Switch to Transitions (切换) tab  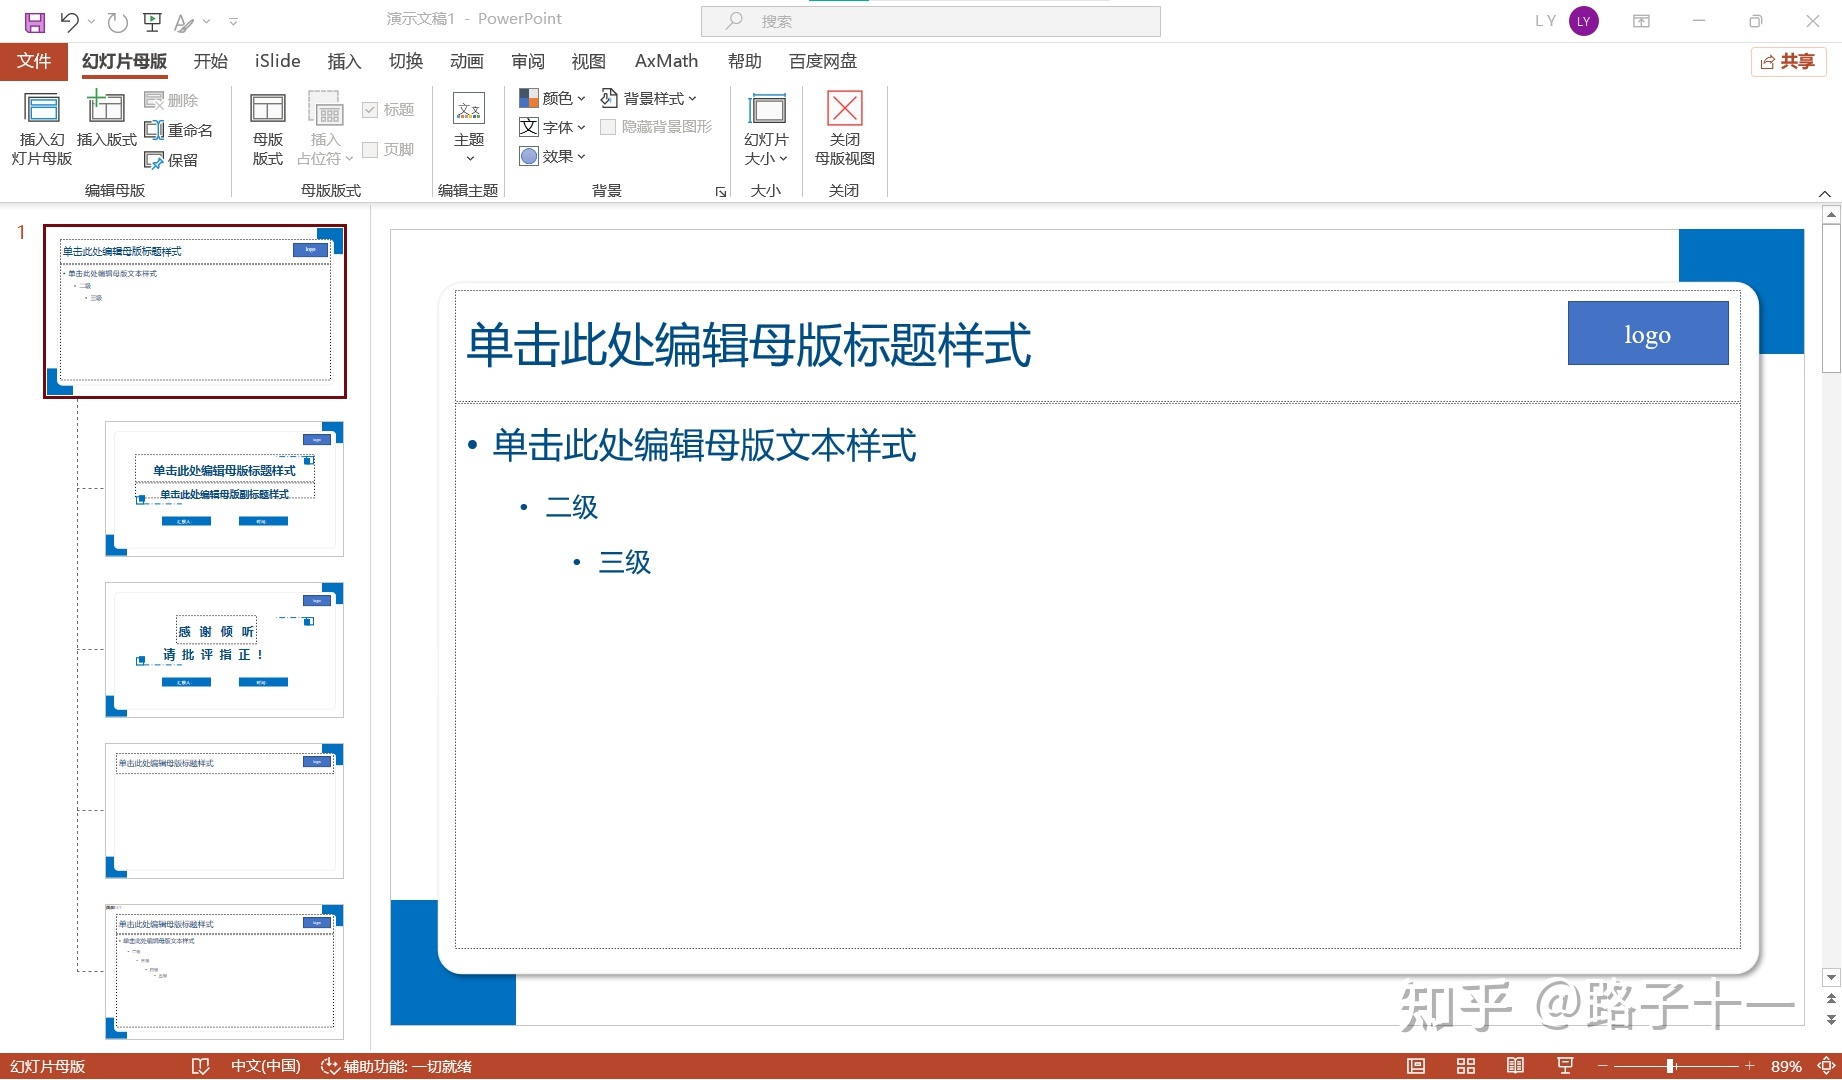point(406,61)
